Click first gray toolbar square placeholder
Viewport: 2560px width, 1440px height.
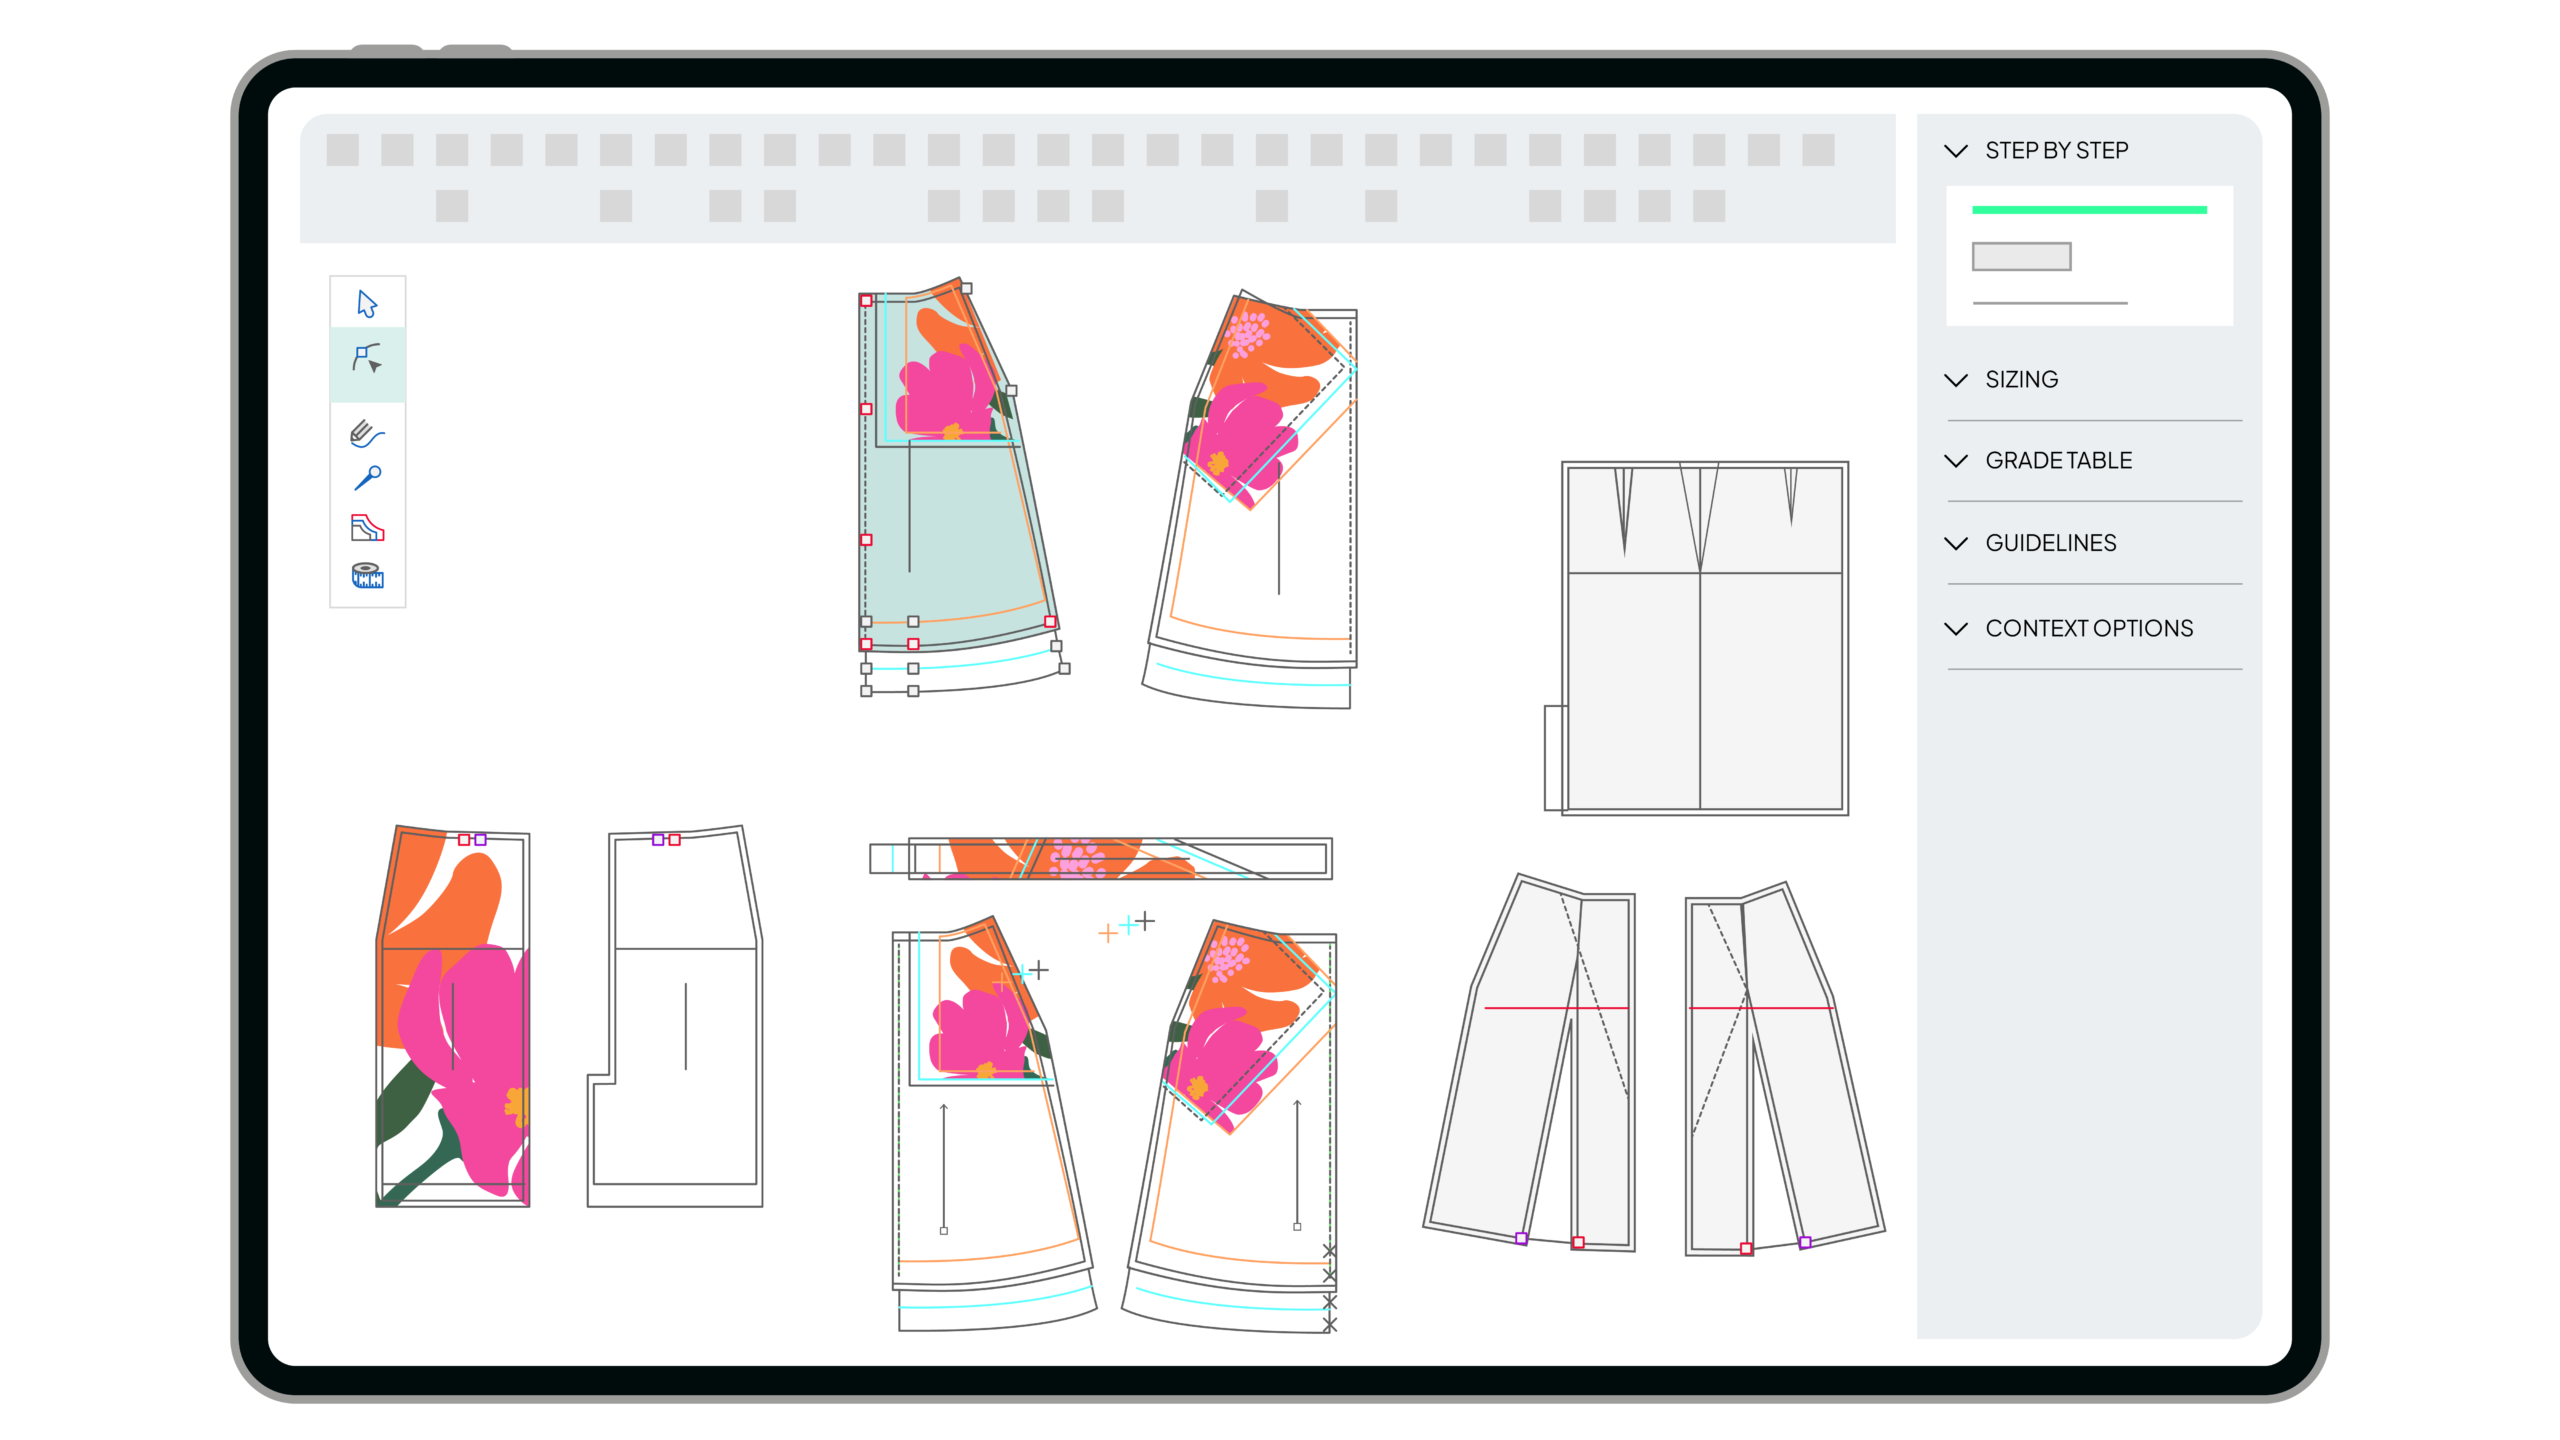click(x=342, y=150)
